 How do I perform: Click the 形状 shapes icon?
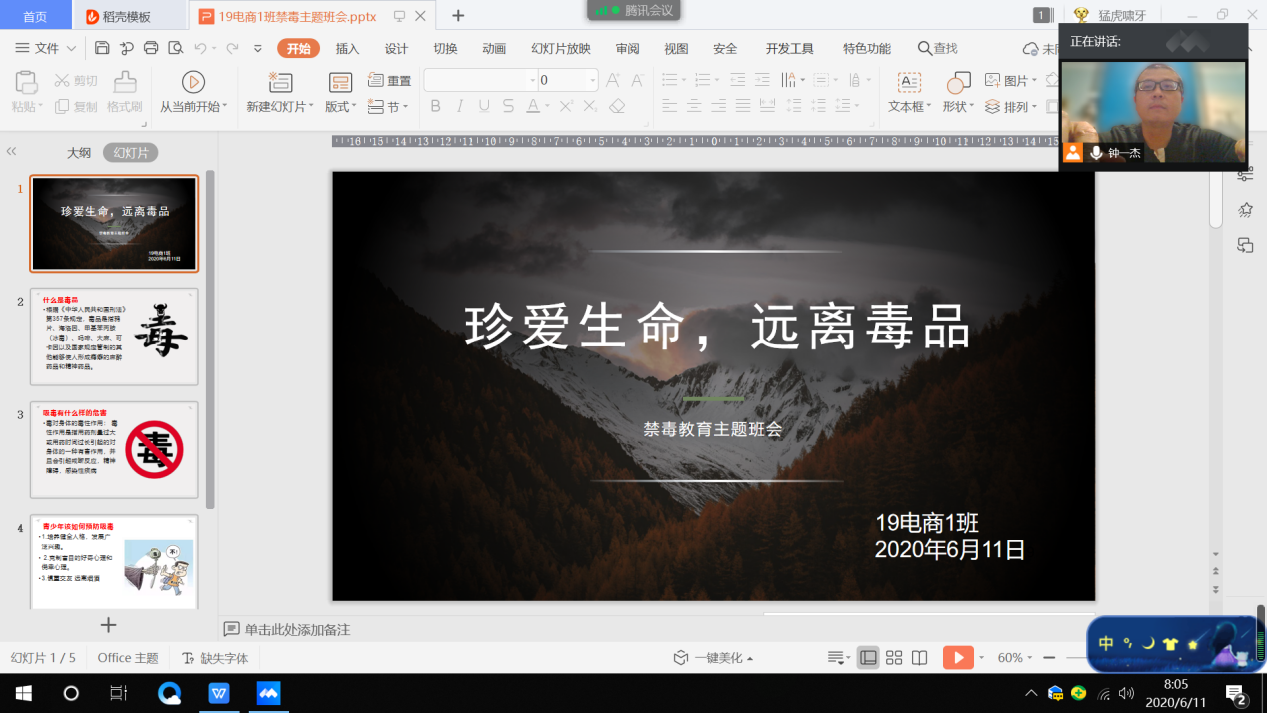coord(958,82)
